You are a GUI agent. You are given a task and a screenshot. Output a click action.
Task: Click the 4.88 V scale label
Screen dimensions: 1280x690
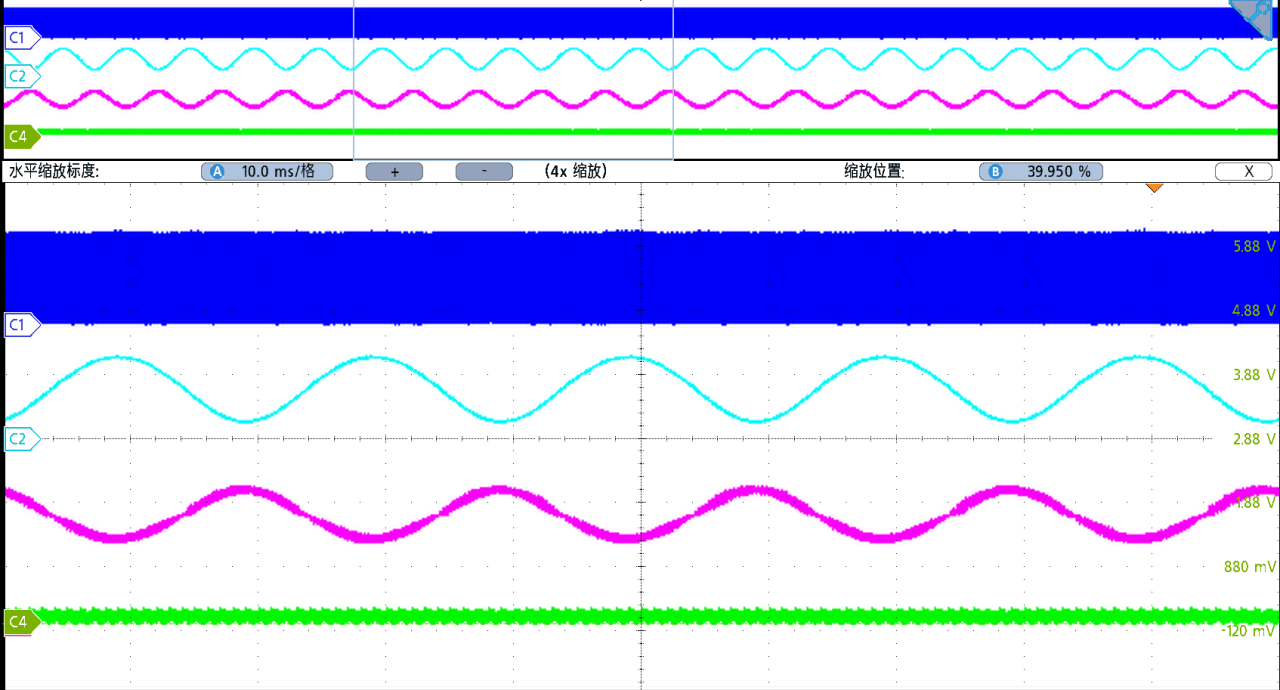point(1255,311)
